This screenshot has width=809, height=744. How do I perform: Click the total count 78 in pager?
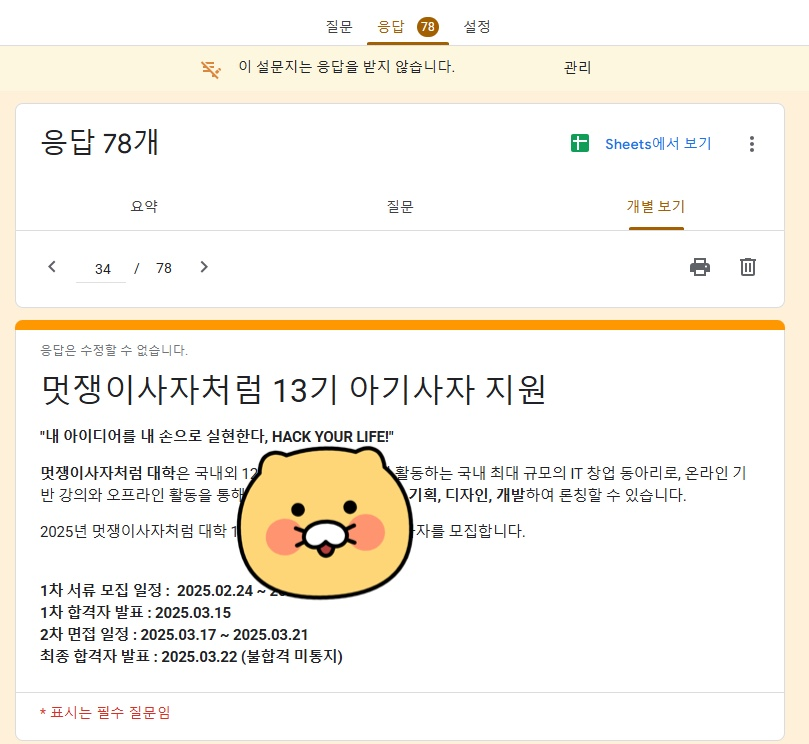(164, 268)
